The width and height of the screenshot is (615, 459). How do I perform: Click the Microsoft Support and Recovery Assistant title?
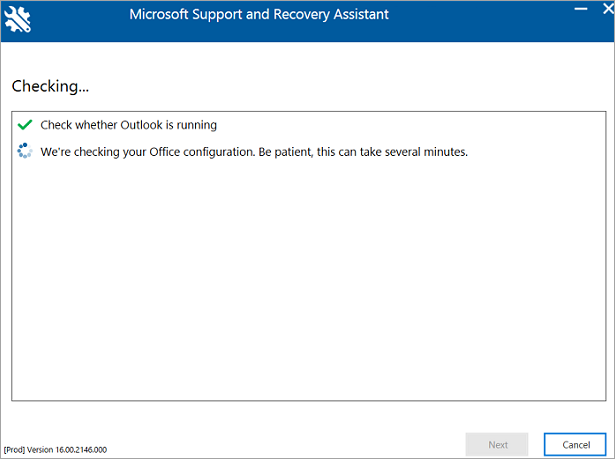click(258, 15)
